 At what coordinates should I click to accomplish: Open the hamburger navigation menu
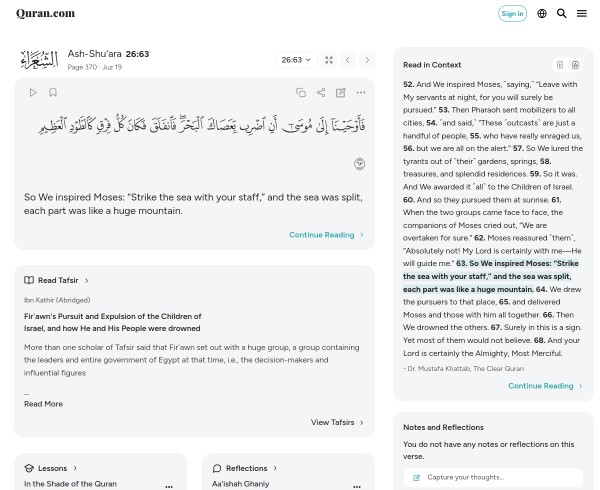coord(582,14)
